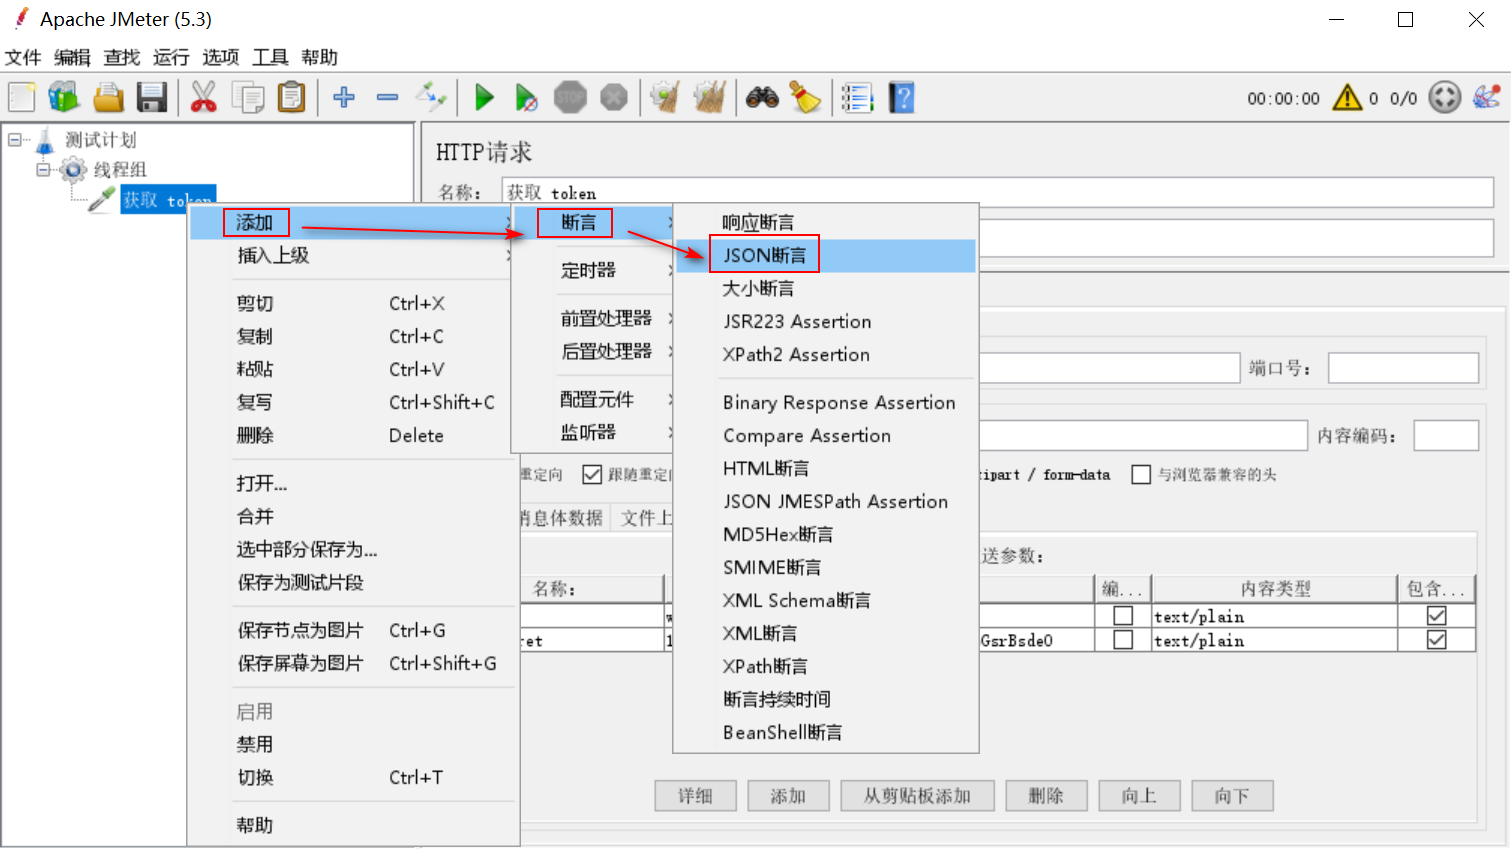Expand all nodes with the plus icon
The image size is (1511, 849).
[344, 97]
